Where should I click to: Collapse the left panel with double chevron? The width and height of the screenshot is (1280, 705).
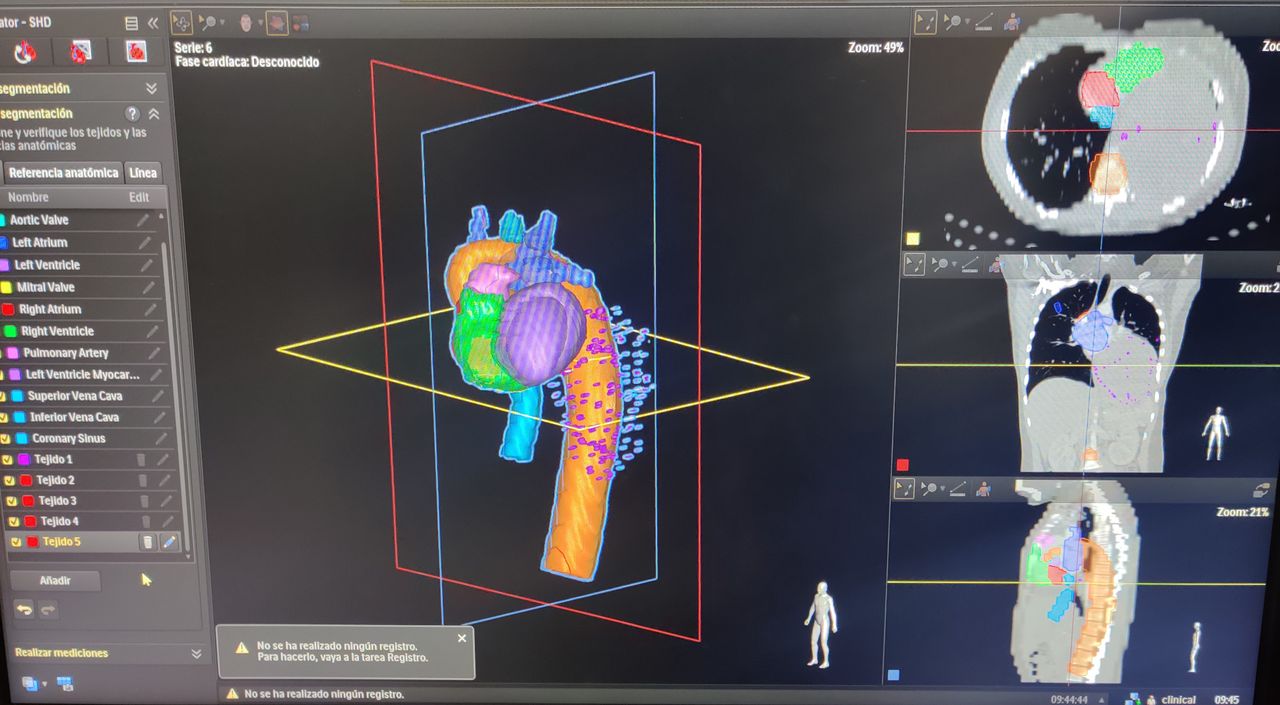(x=153, y=23)
